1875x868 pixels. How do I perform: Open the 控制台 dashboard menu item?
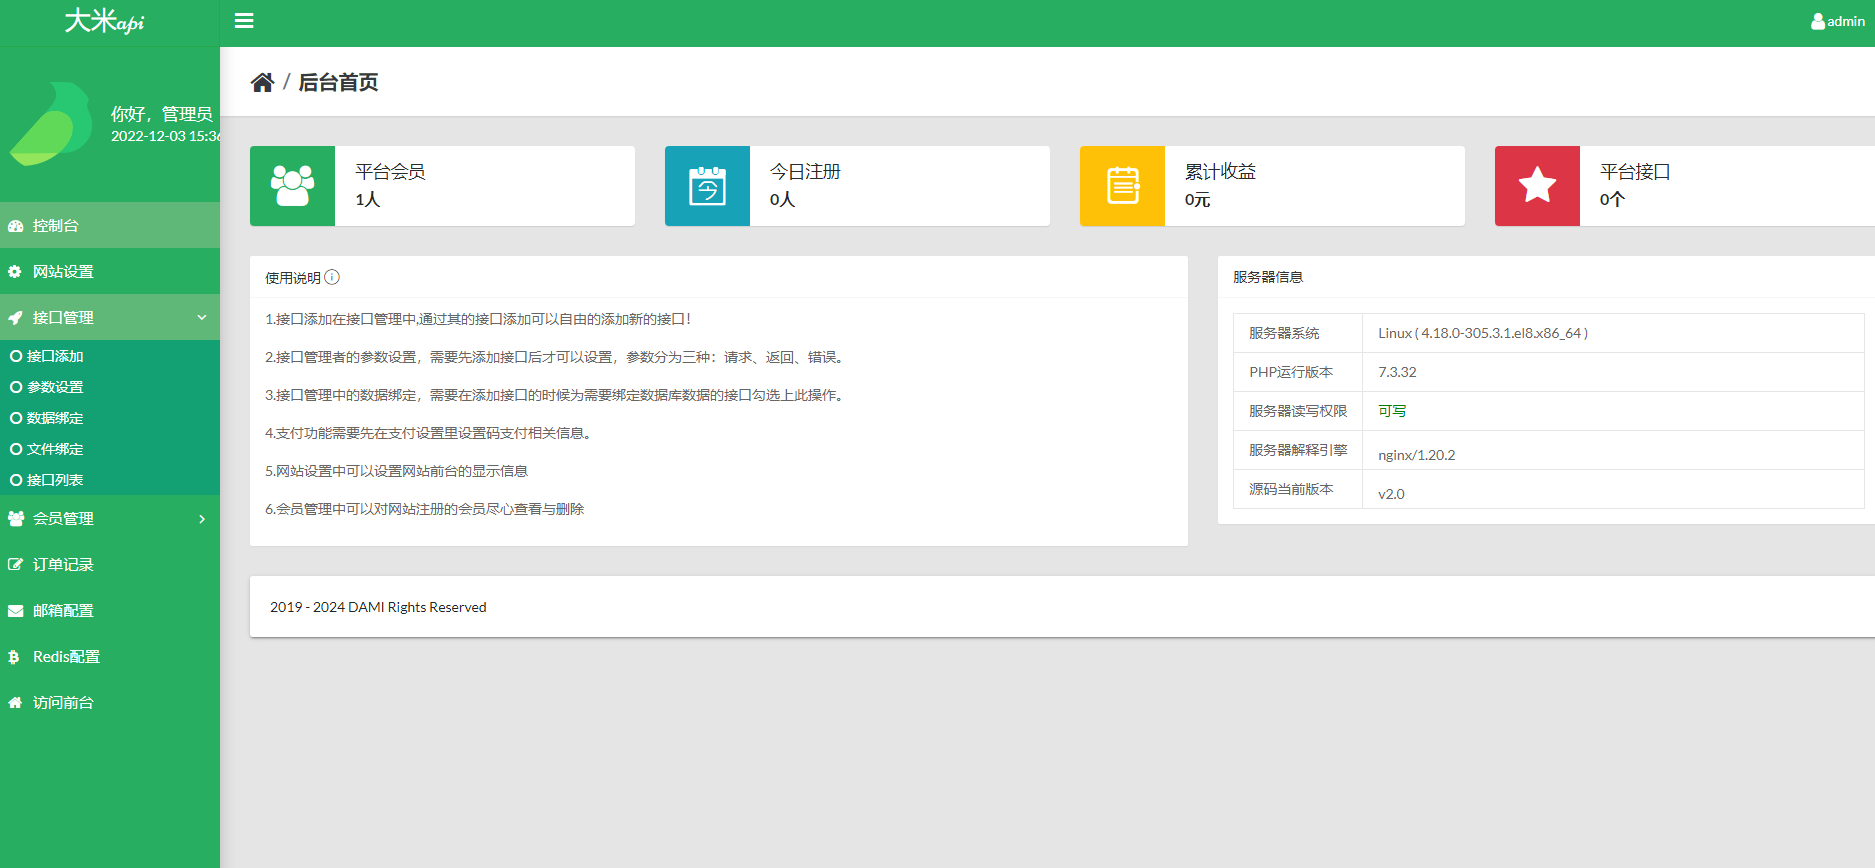56,226
